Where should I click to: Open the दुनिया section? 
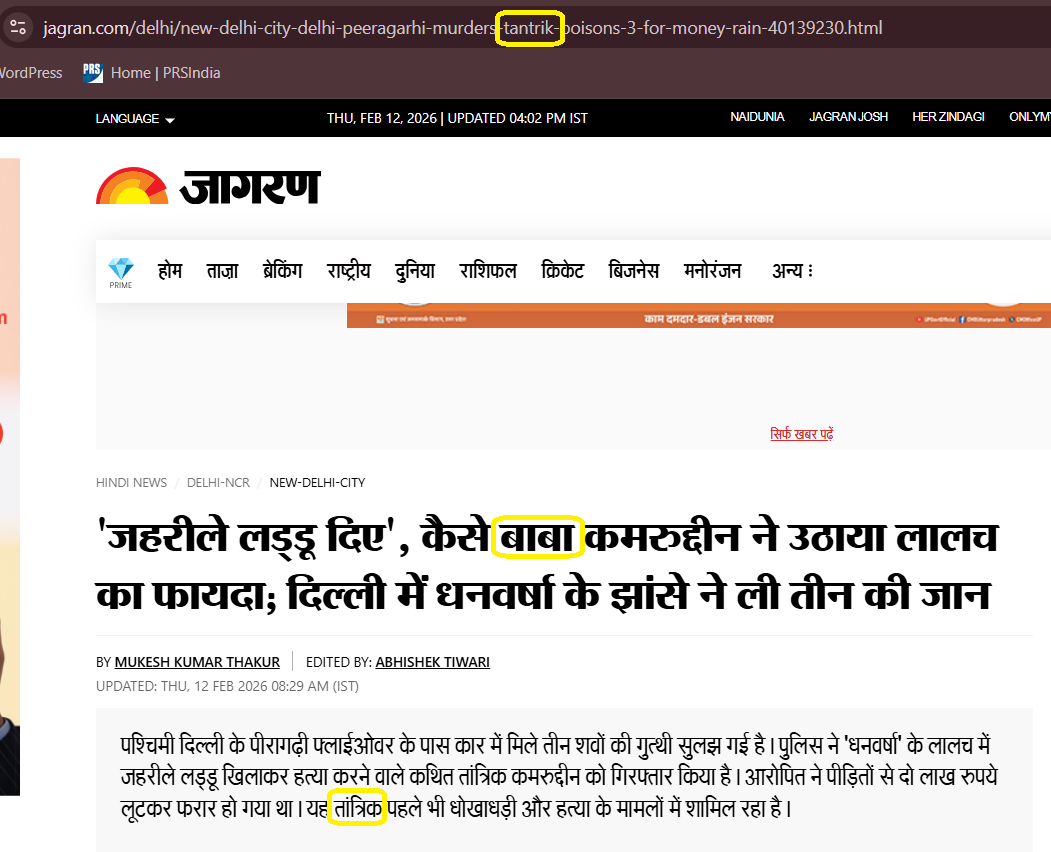coord(414,271)
